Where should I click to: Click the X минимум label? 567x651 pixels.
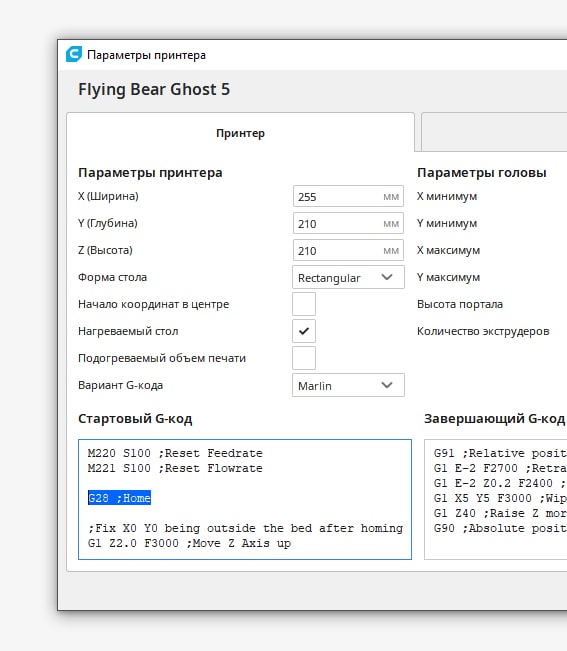[x=447, y=196]
